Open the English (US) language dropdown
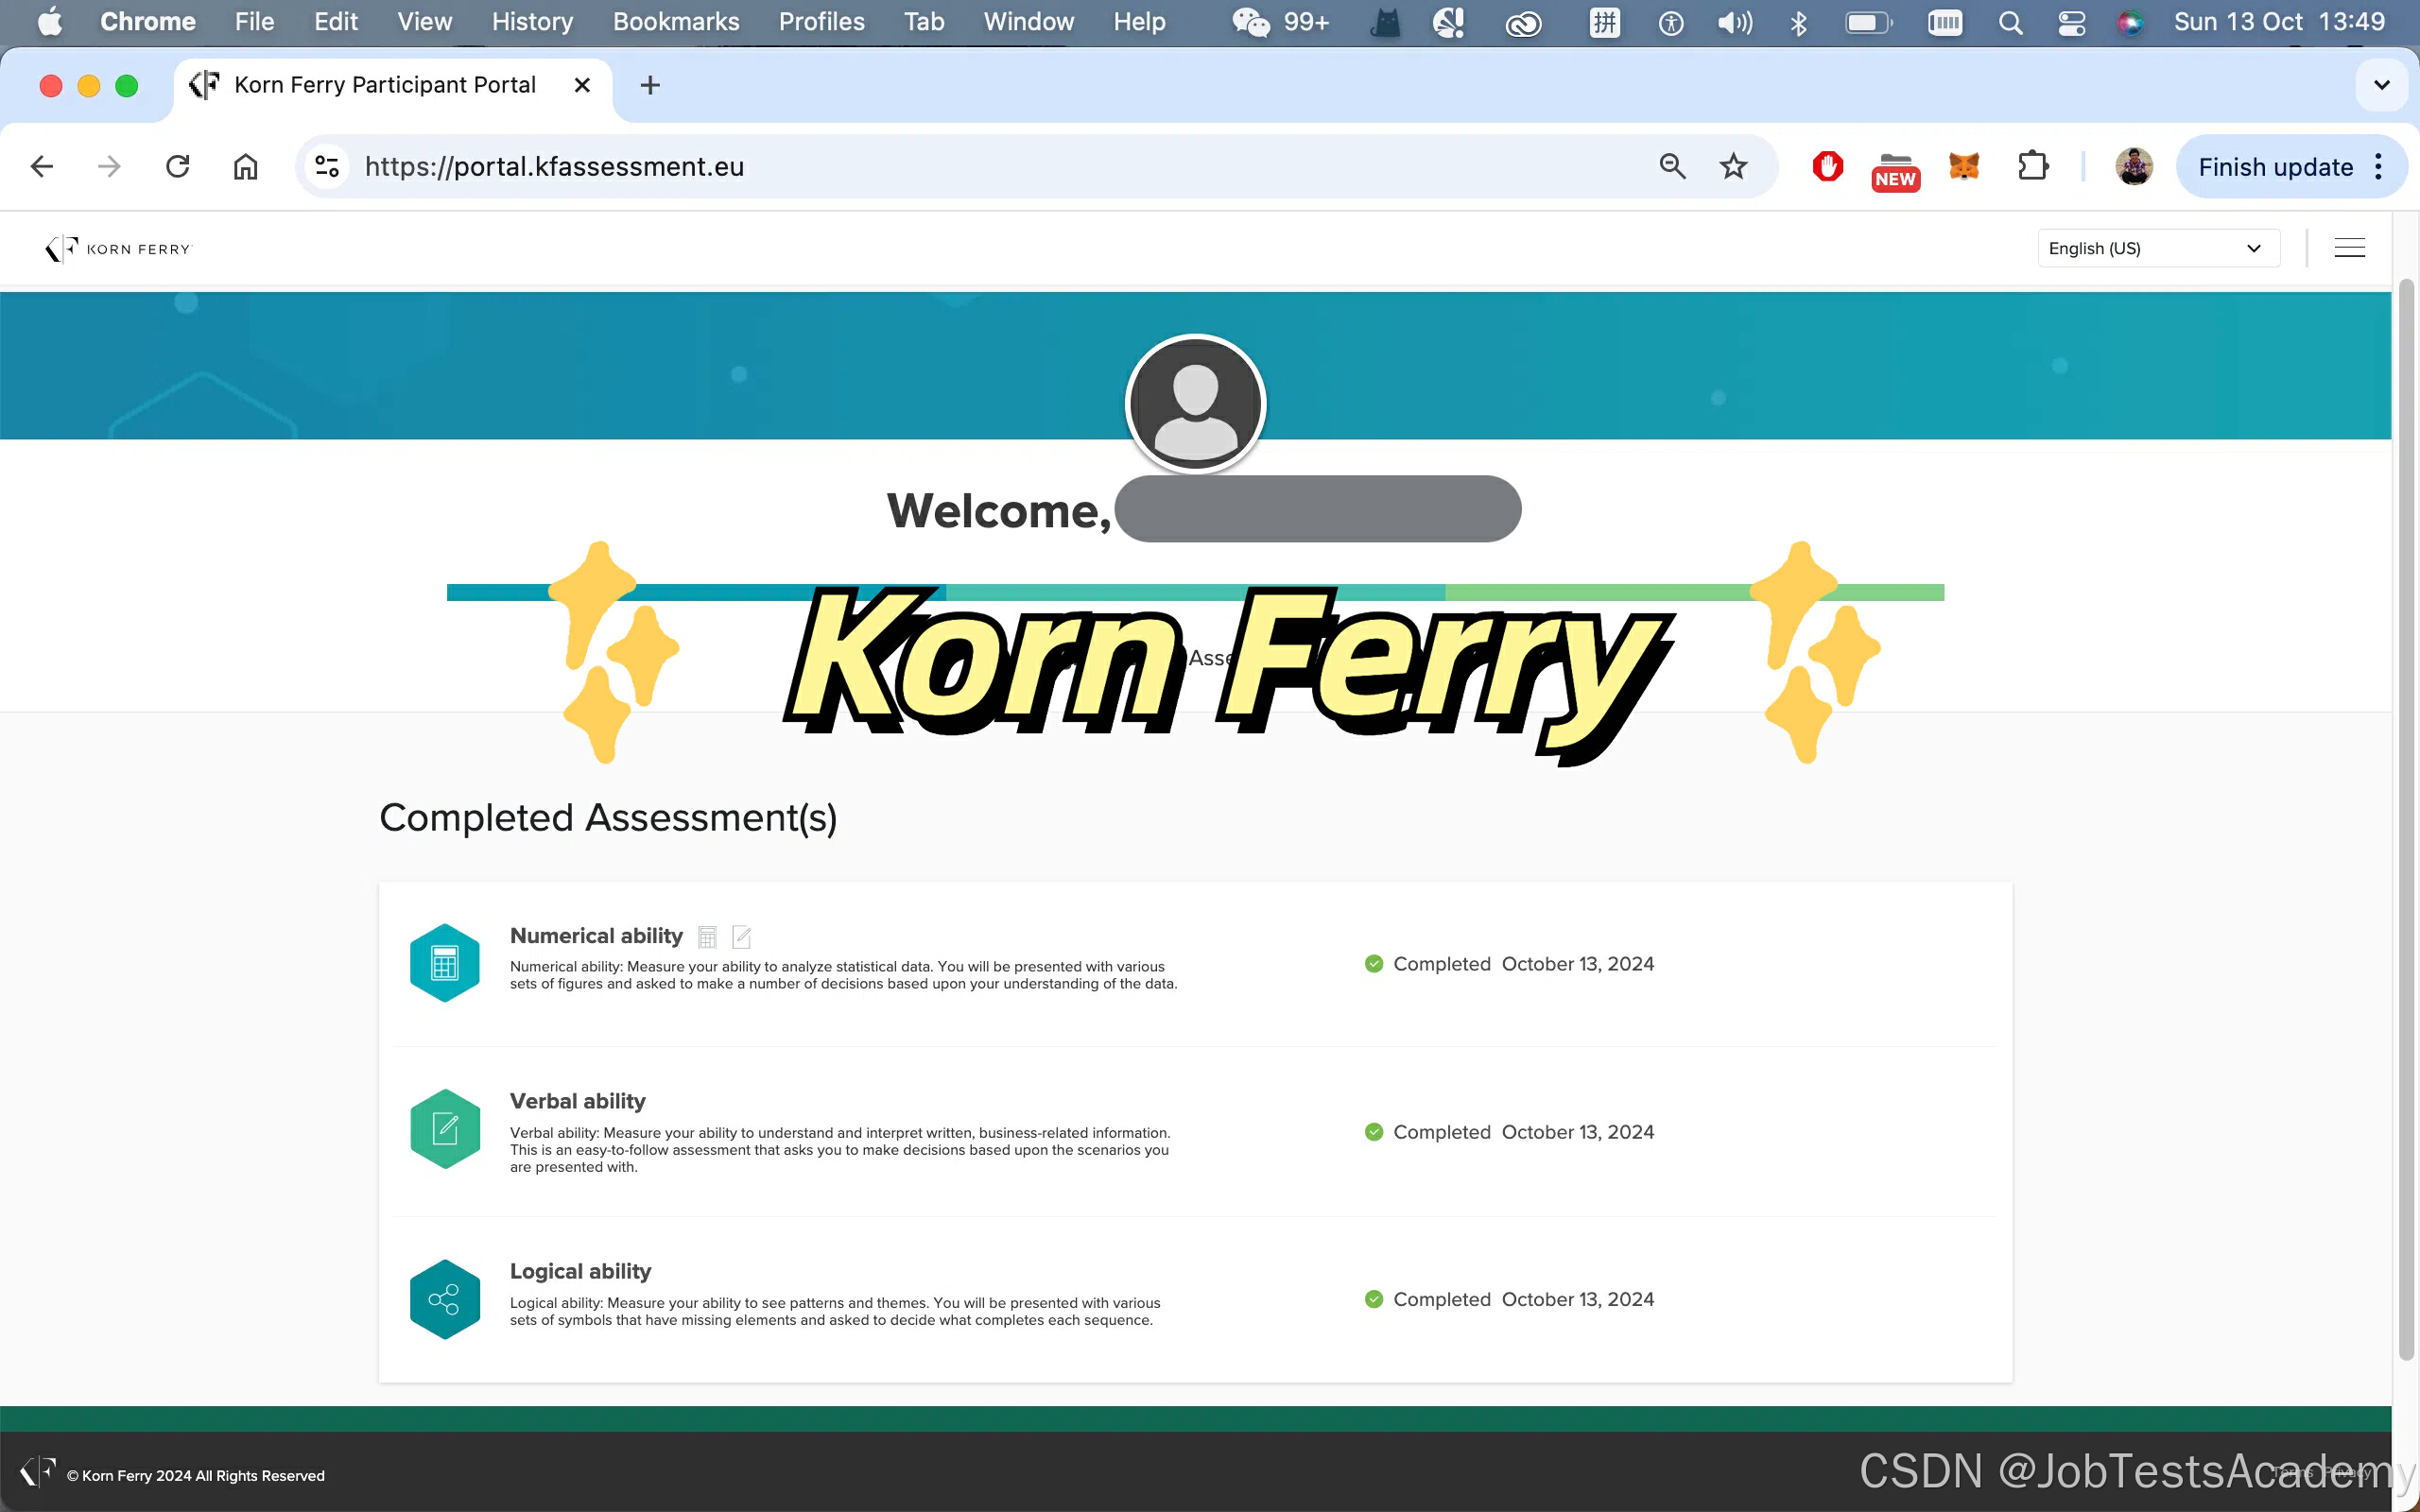 tap(2158, 248)
